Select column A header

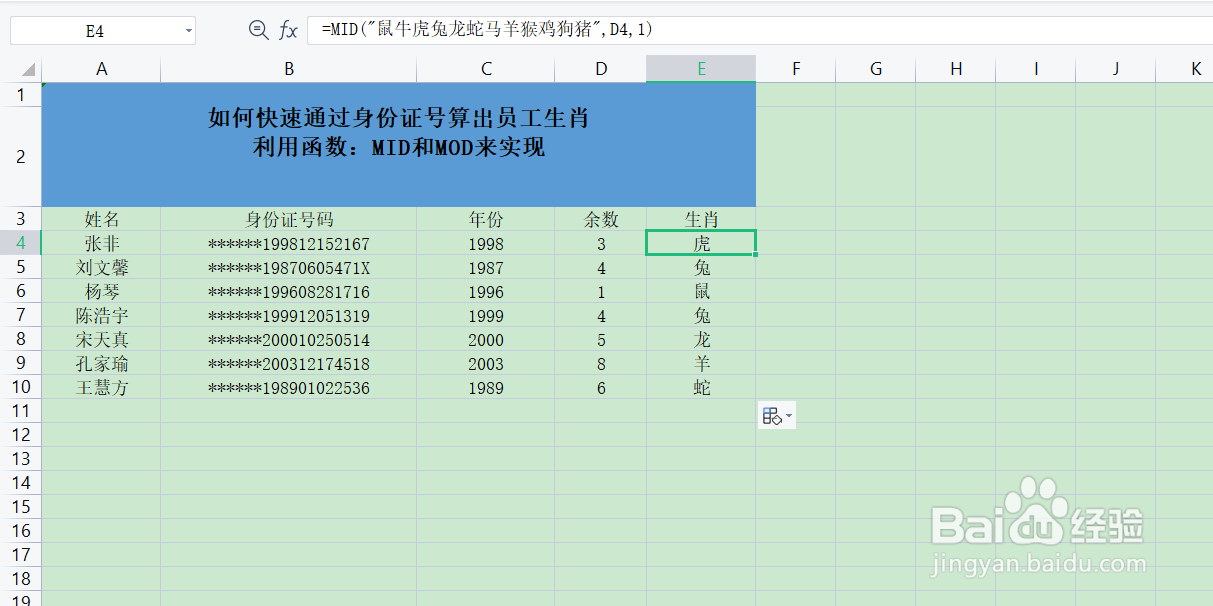pyautogui.click(x=101, y=69)
